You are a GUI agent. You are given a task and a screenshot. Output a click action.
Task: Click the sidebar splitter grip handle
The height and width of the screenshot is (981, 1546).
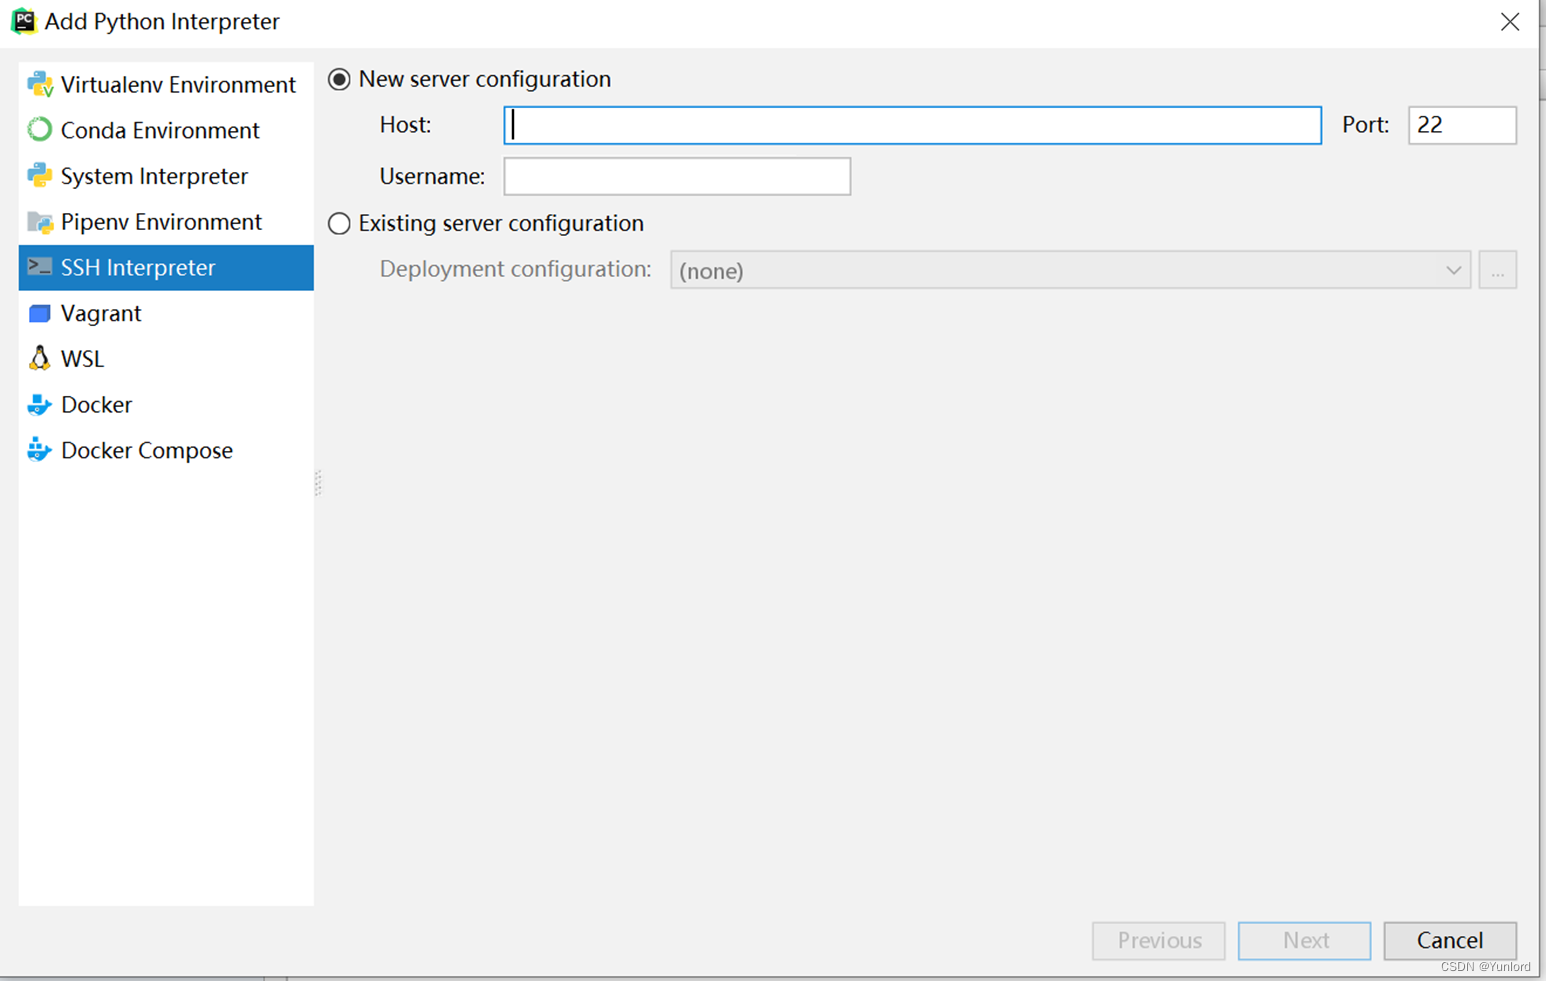click(x=318, y=484)
